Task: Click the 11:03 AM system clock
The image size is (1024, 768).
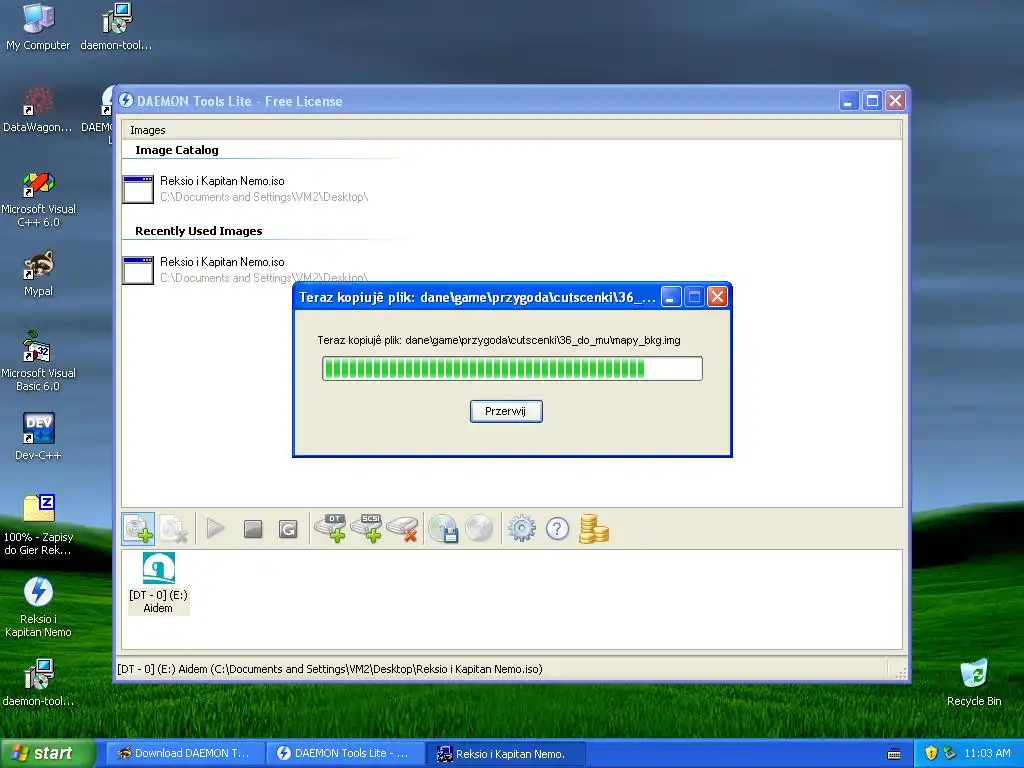Action: (x=987, y=754)
